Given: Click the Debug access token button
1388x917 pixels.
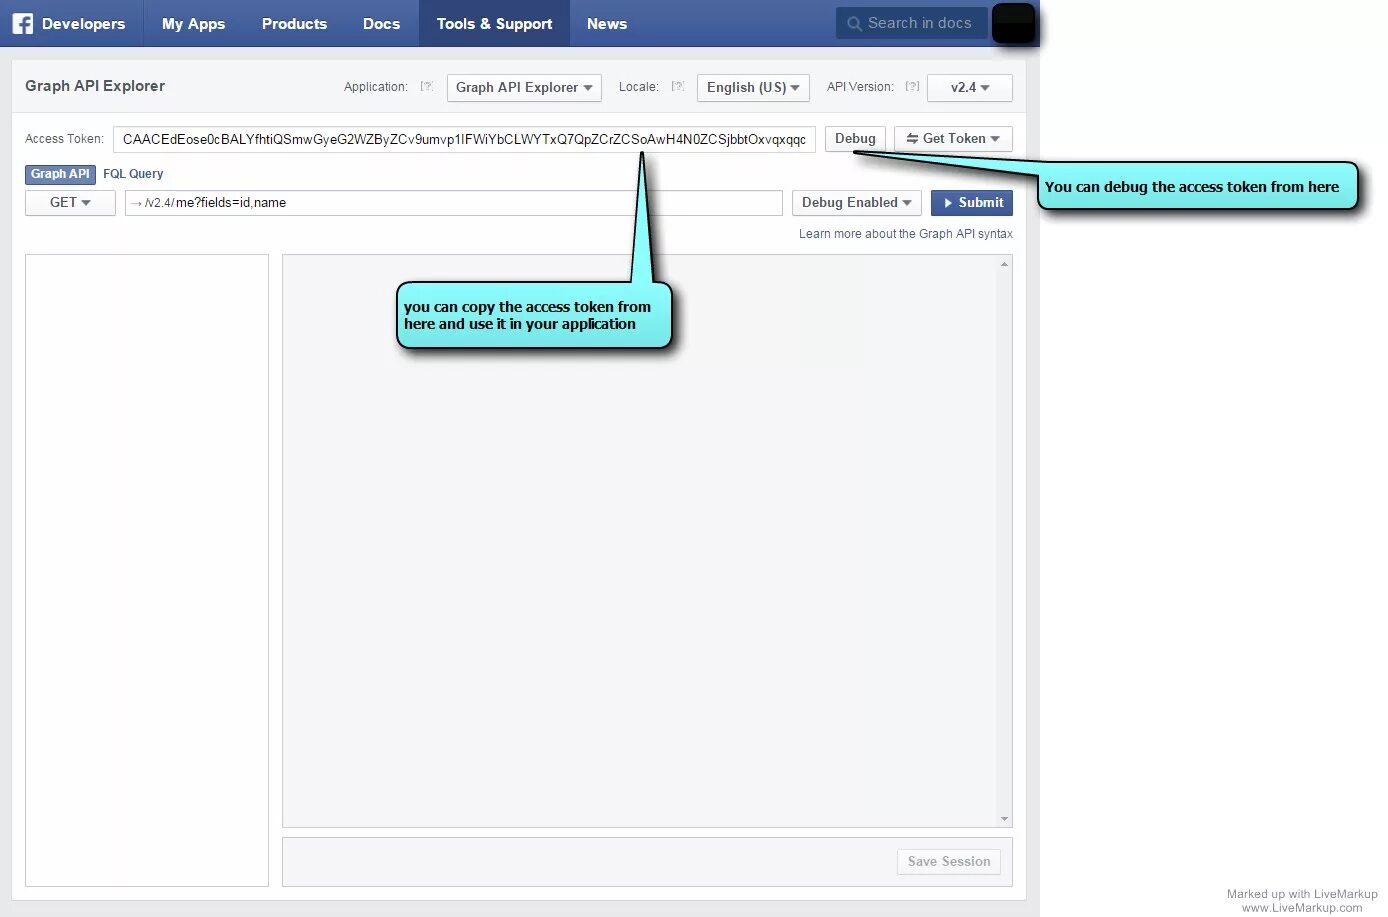Looking at the screenshot, I should pos(855,139).
